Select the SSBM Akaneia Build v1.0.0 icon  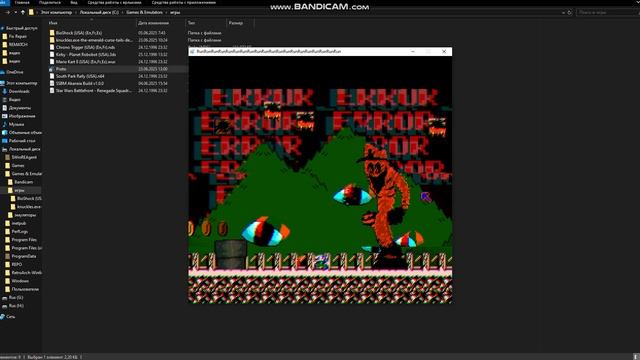[x=52, y=84]
